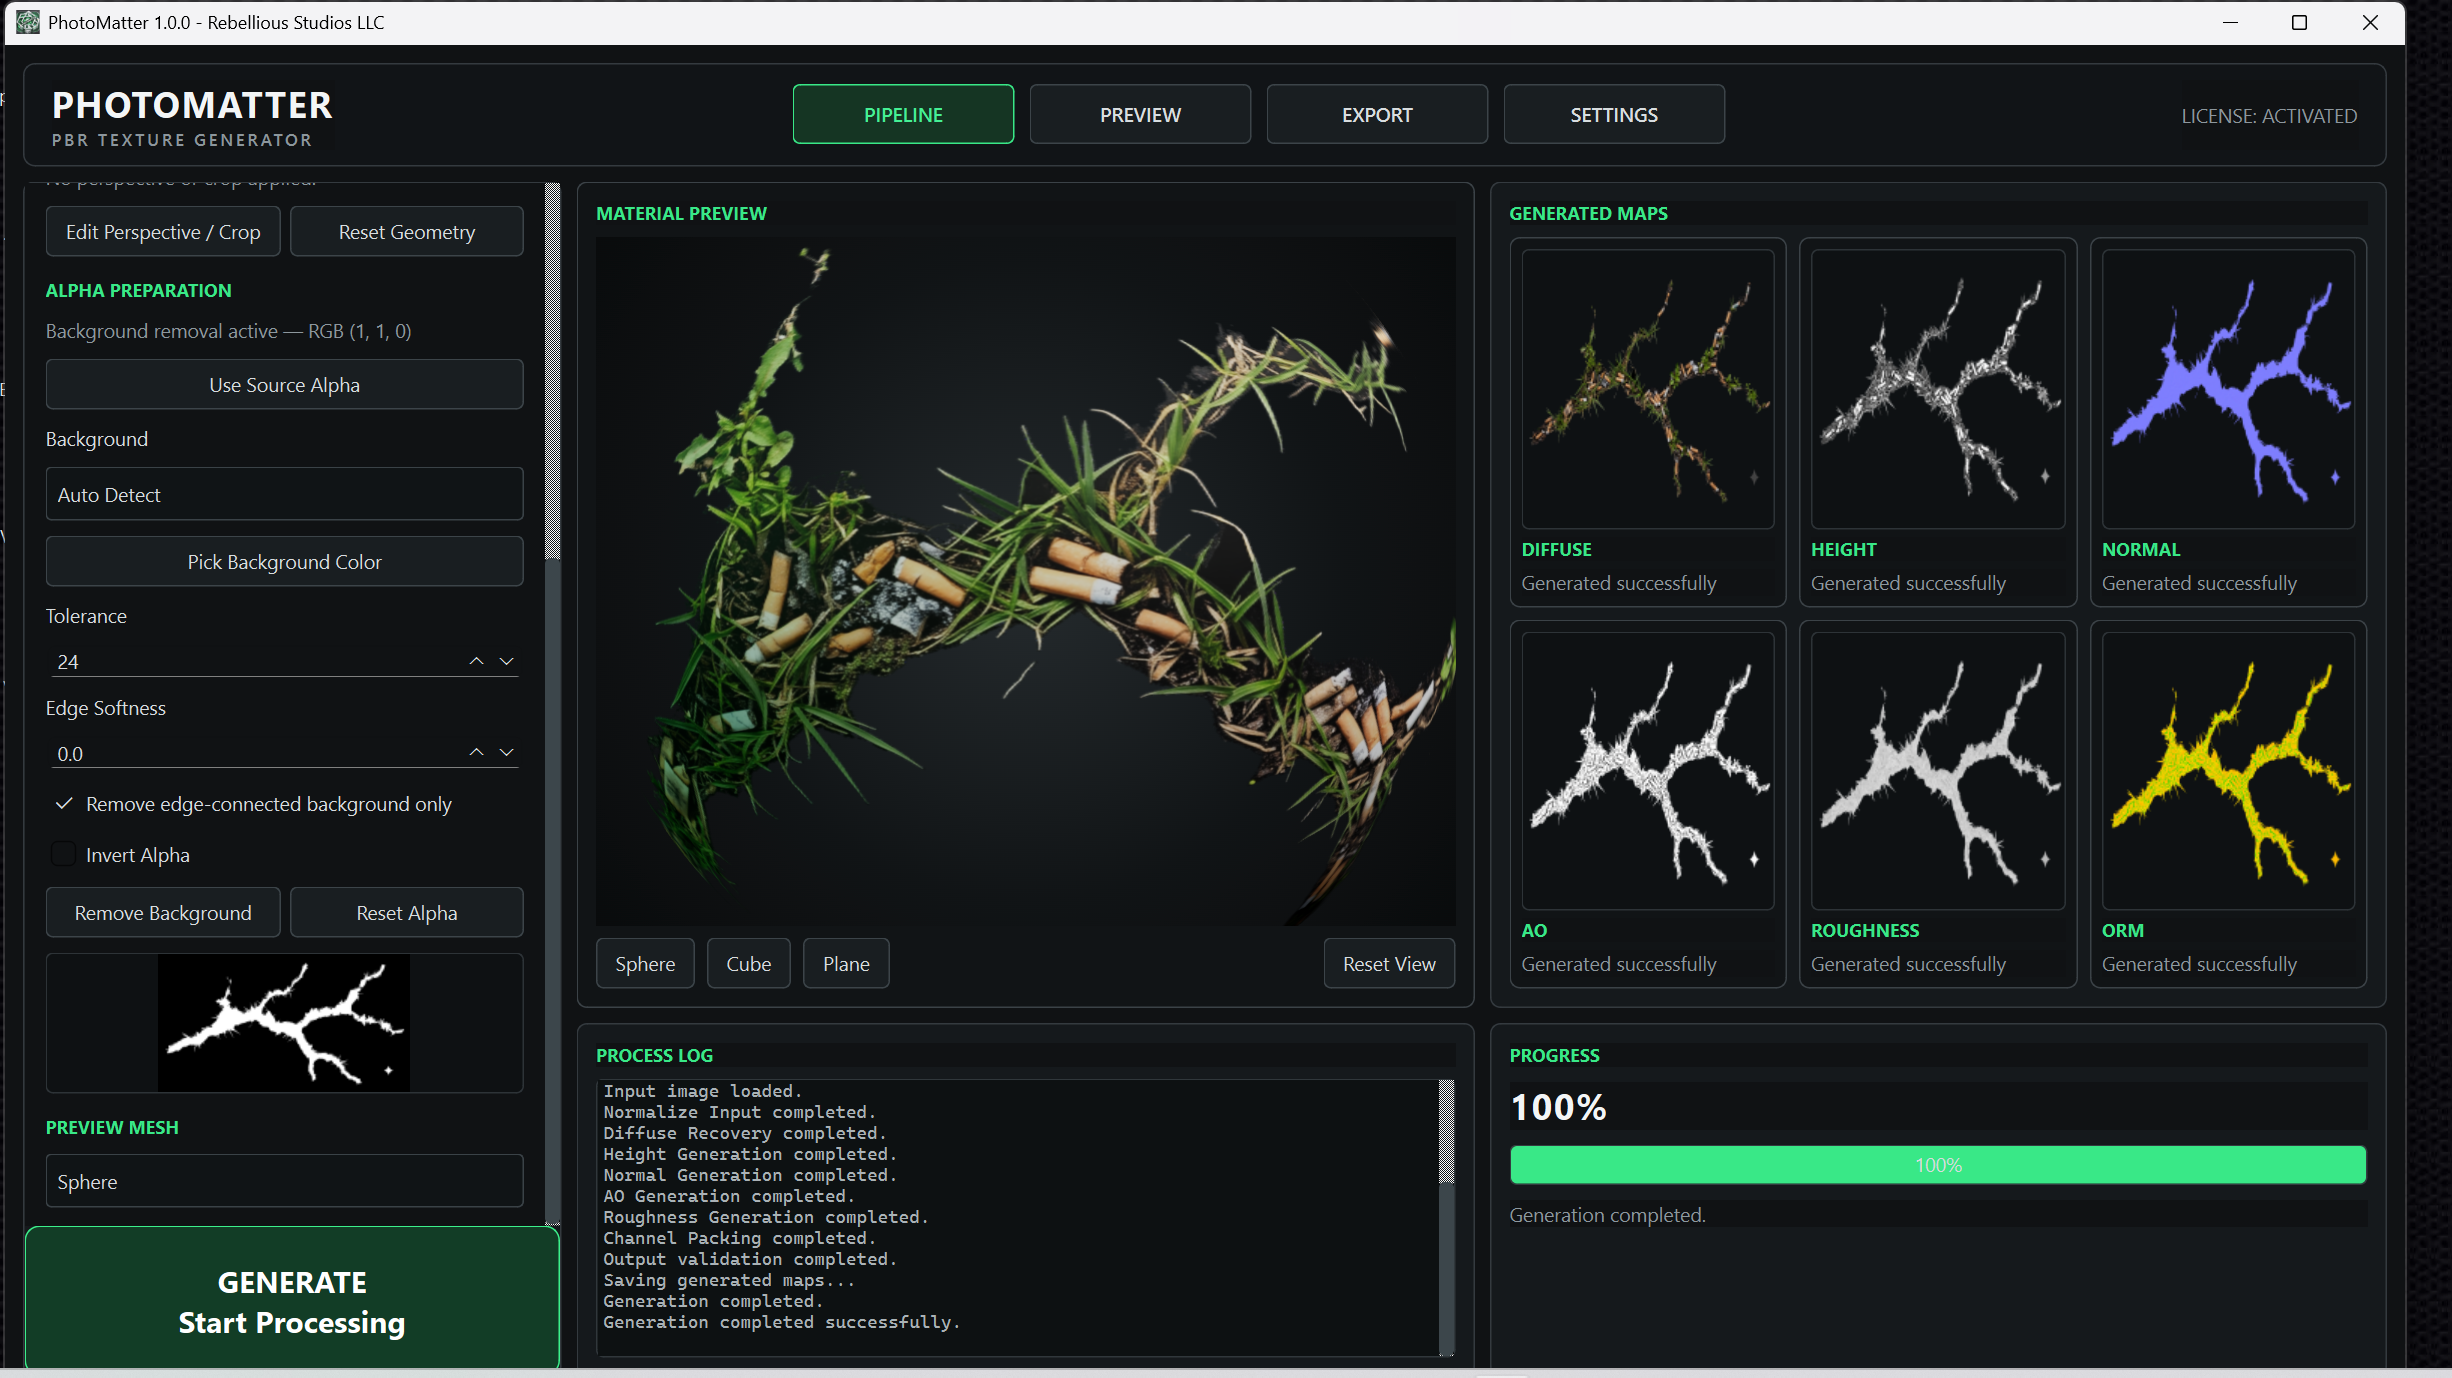Click the alpha mask preview thumbnail
This screenshot has height=1378, width=2452.
point(284,1023)
